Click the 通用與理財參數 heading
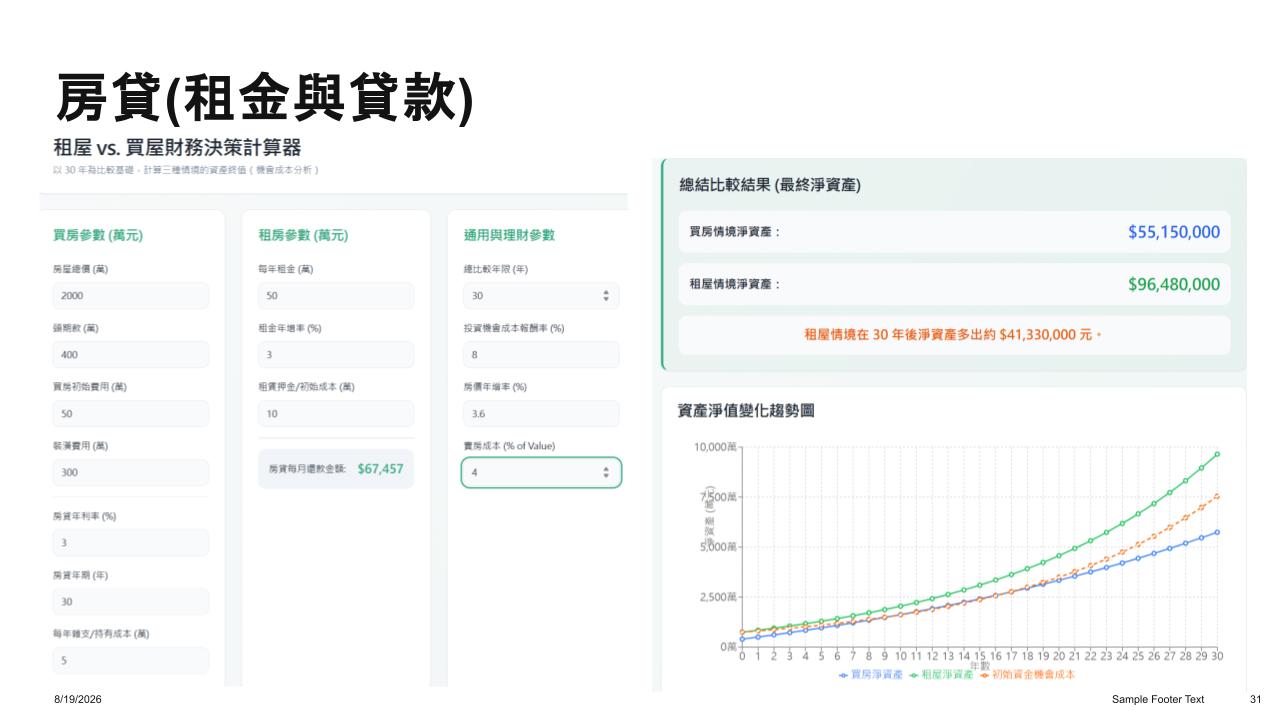This screenshot has width=1280, height=720. click(509, 236)
